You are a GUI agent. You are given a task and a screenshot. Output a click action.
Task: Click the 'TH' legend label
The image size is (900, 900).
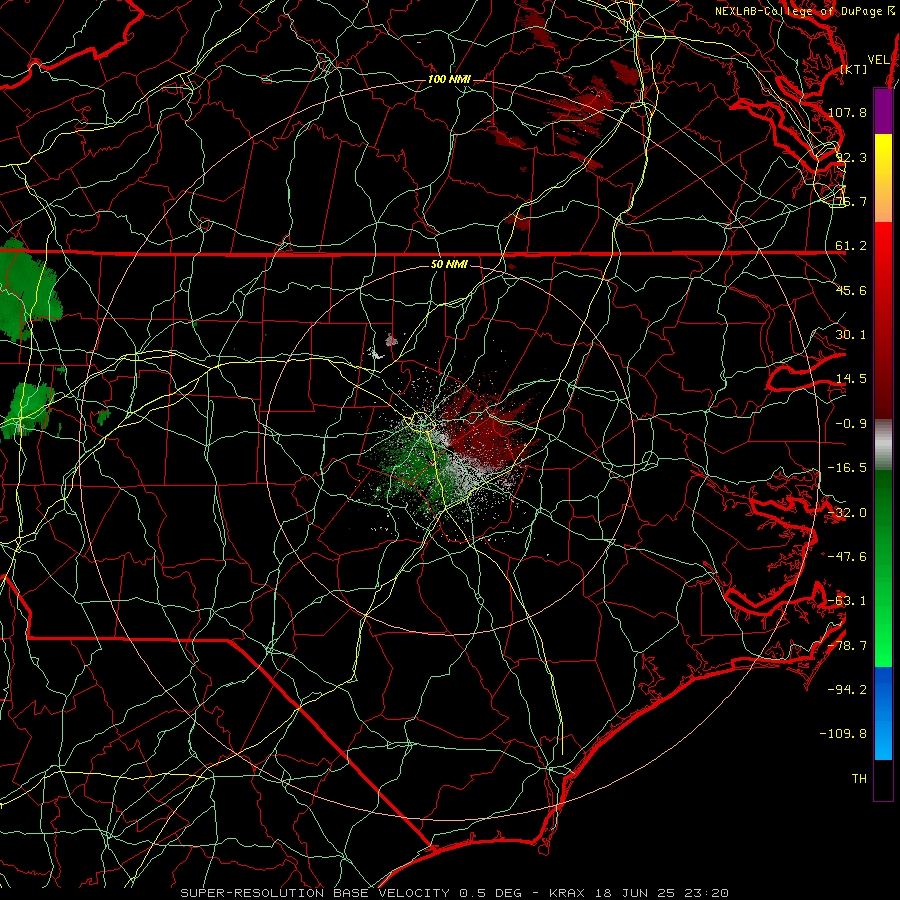(859, 779)
